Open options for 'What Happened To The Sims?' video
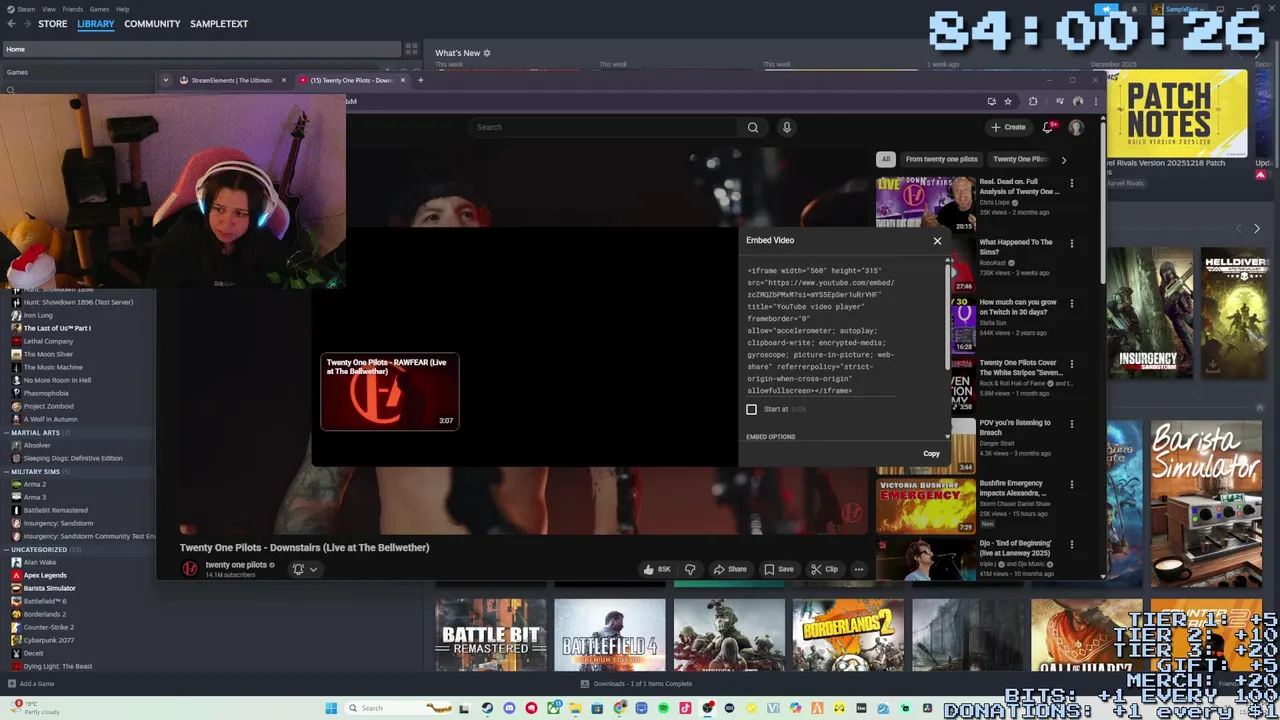Image resolution: width=1280 pixels, height=720 pixels. 1071,244
